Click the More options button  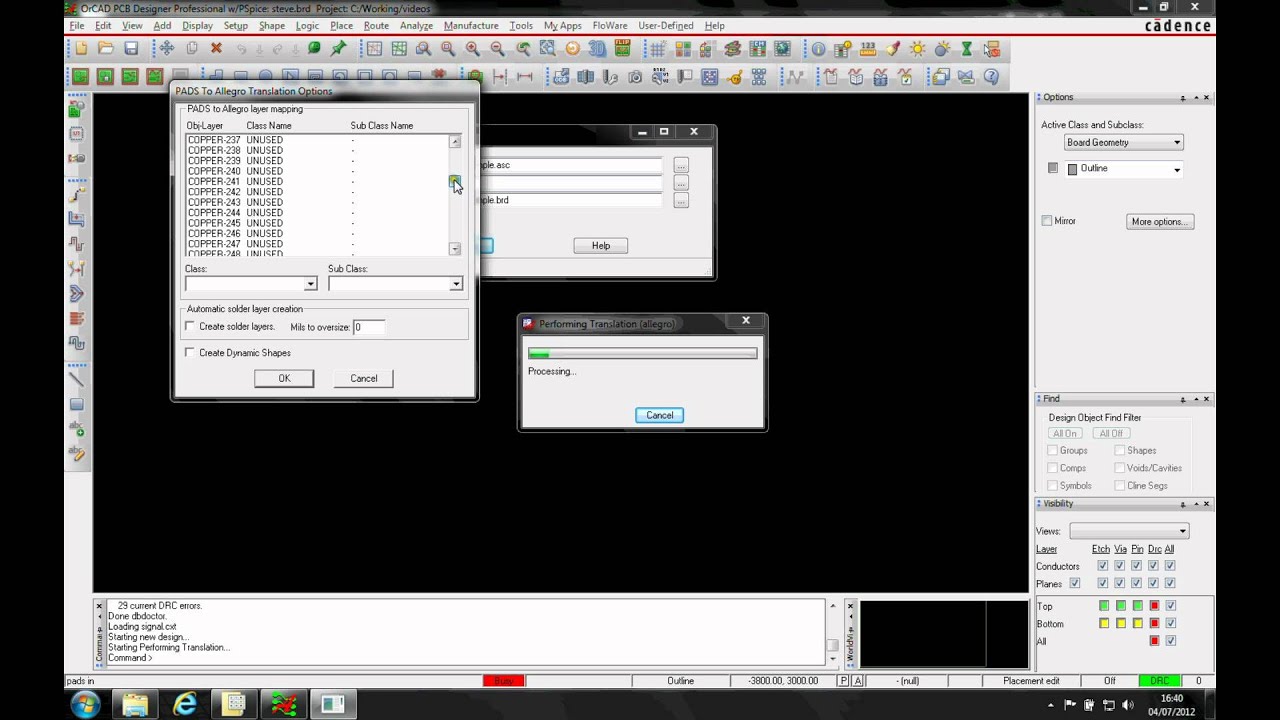coord(1160,222)
